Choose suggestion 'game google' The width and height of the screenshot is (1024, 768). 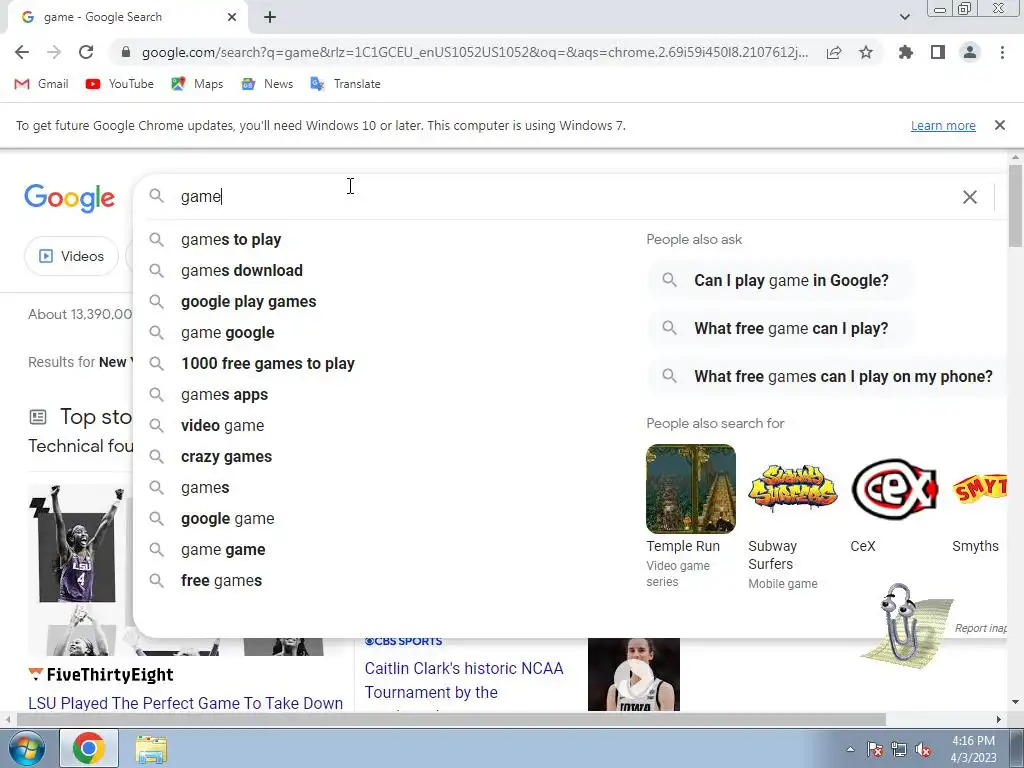pyautogui.click(x=227, y=332)
